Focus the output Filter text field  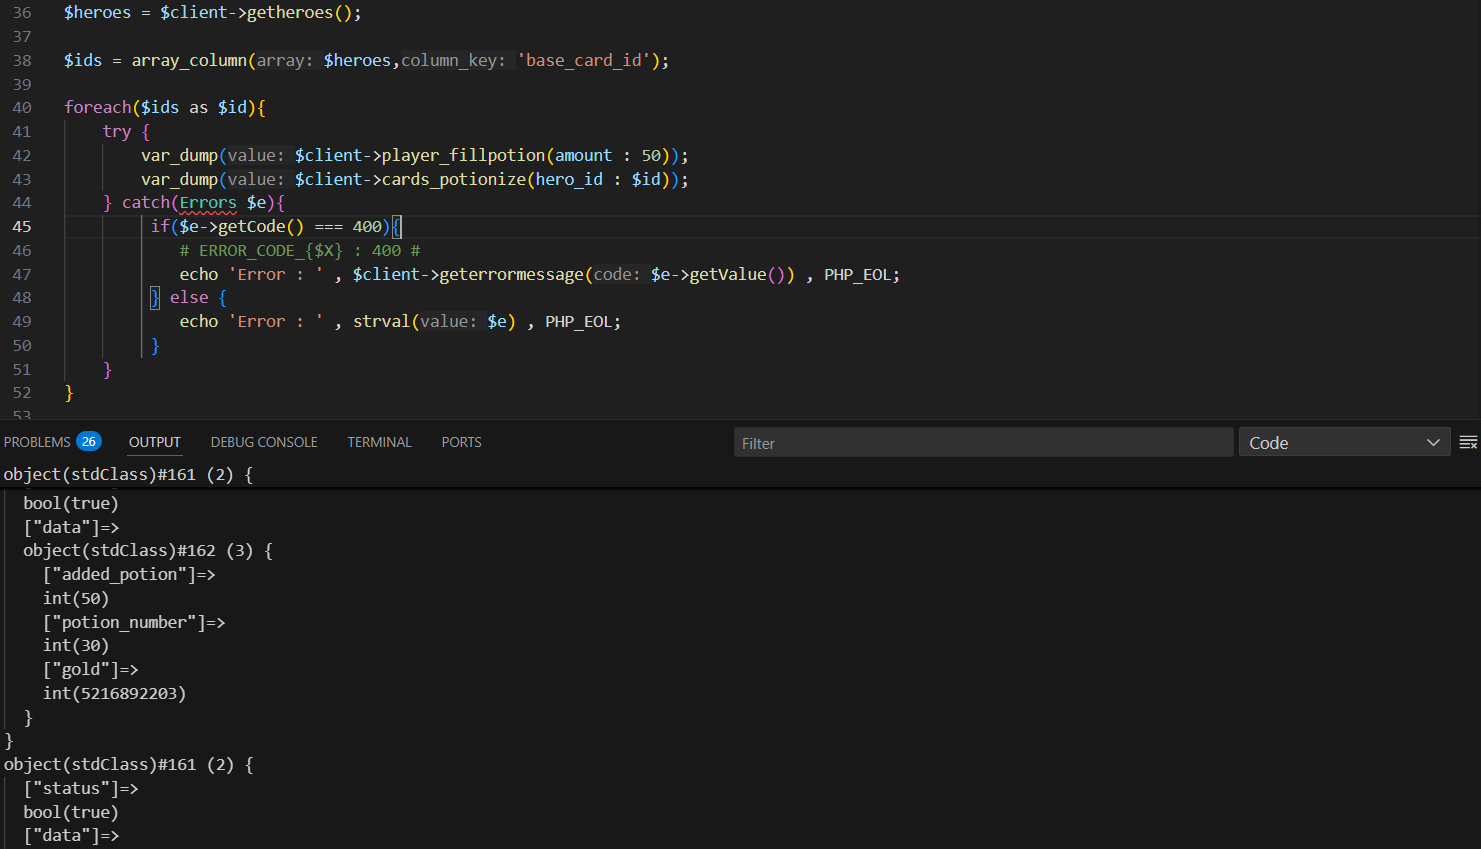pyautogui.click(x=982, y=443)
